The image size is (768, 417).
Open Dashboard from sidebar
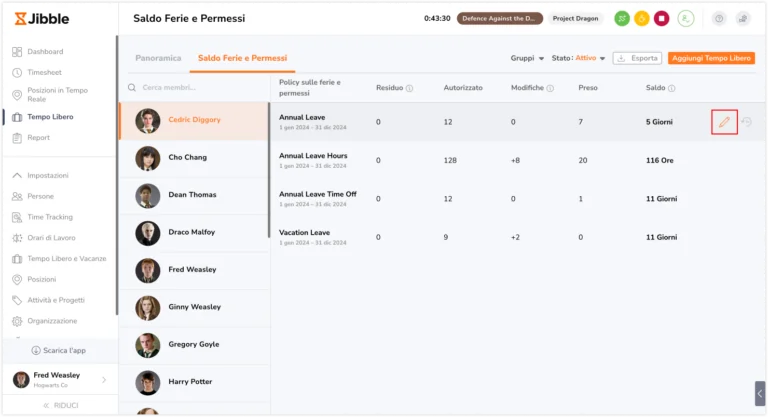(x=45, y=51)
